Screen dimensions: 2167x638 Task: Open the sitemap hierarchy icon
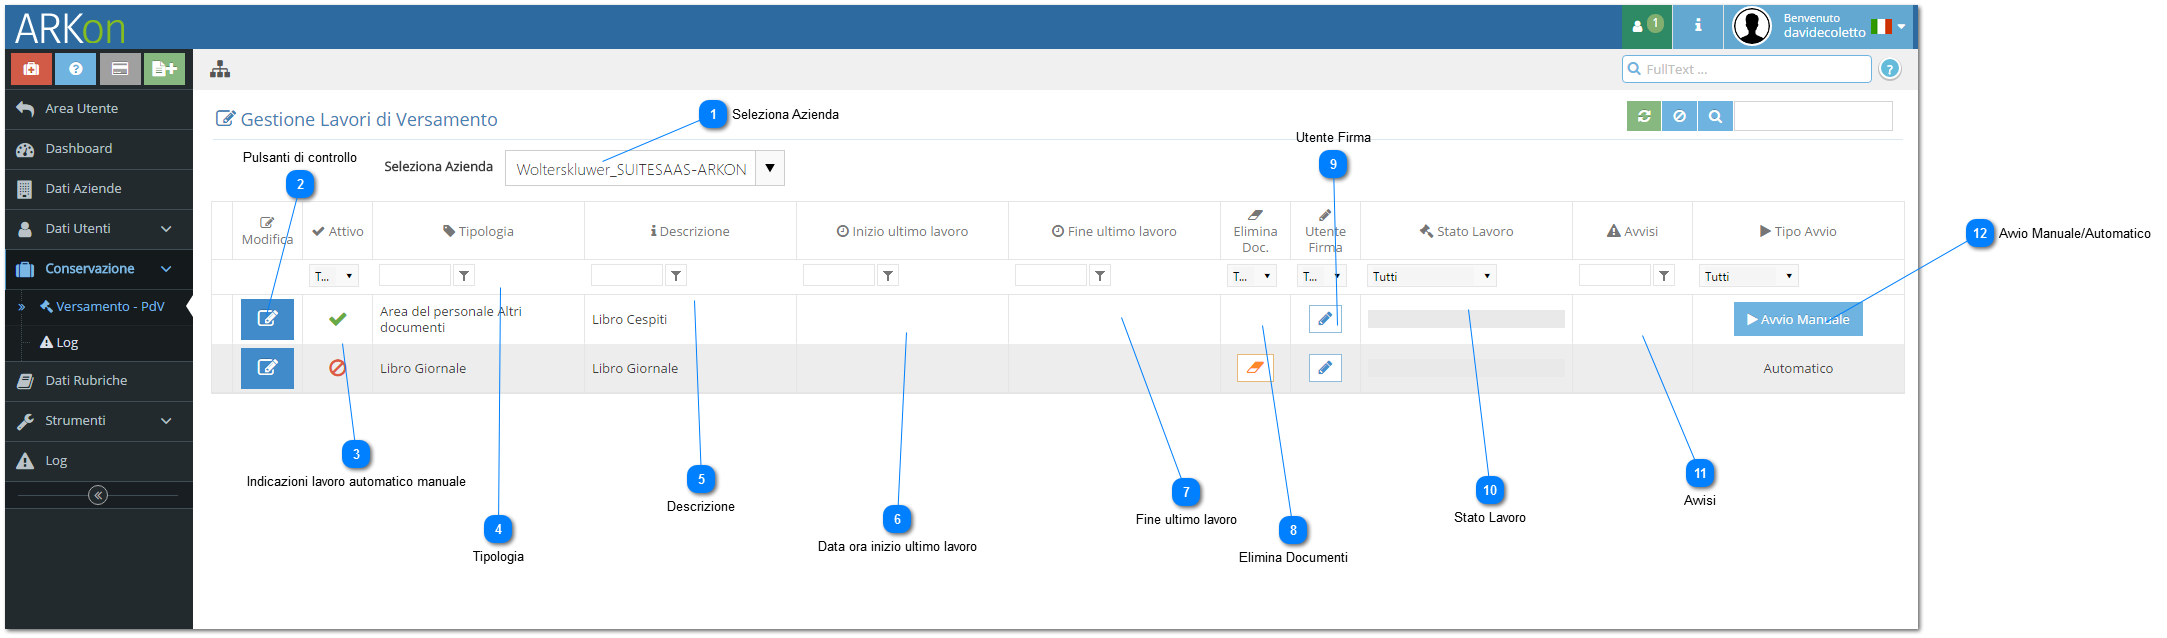pos(220,69)
